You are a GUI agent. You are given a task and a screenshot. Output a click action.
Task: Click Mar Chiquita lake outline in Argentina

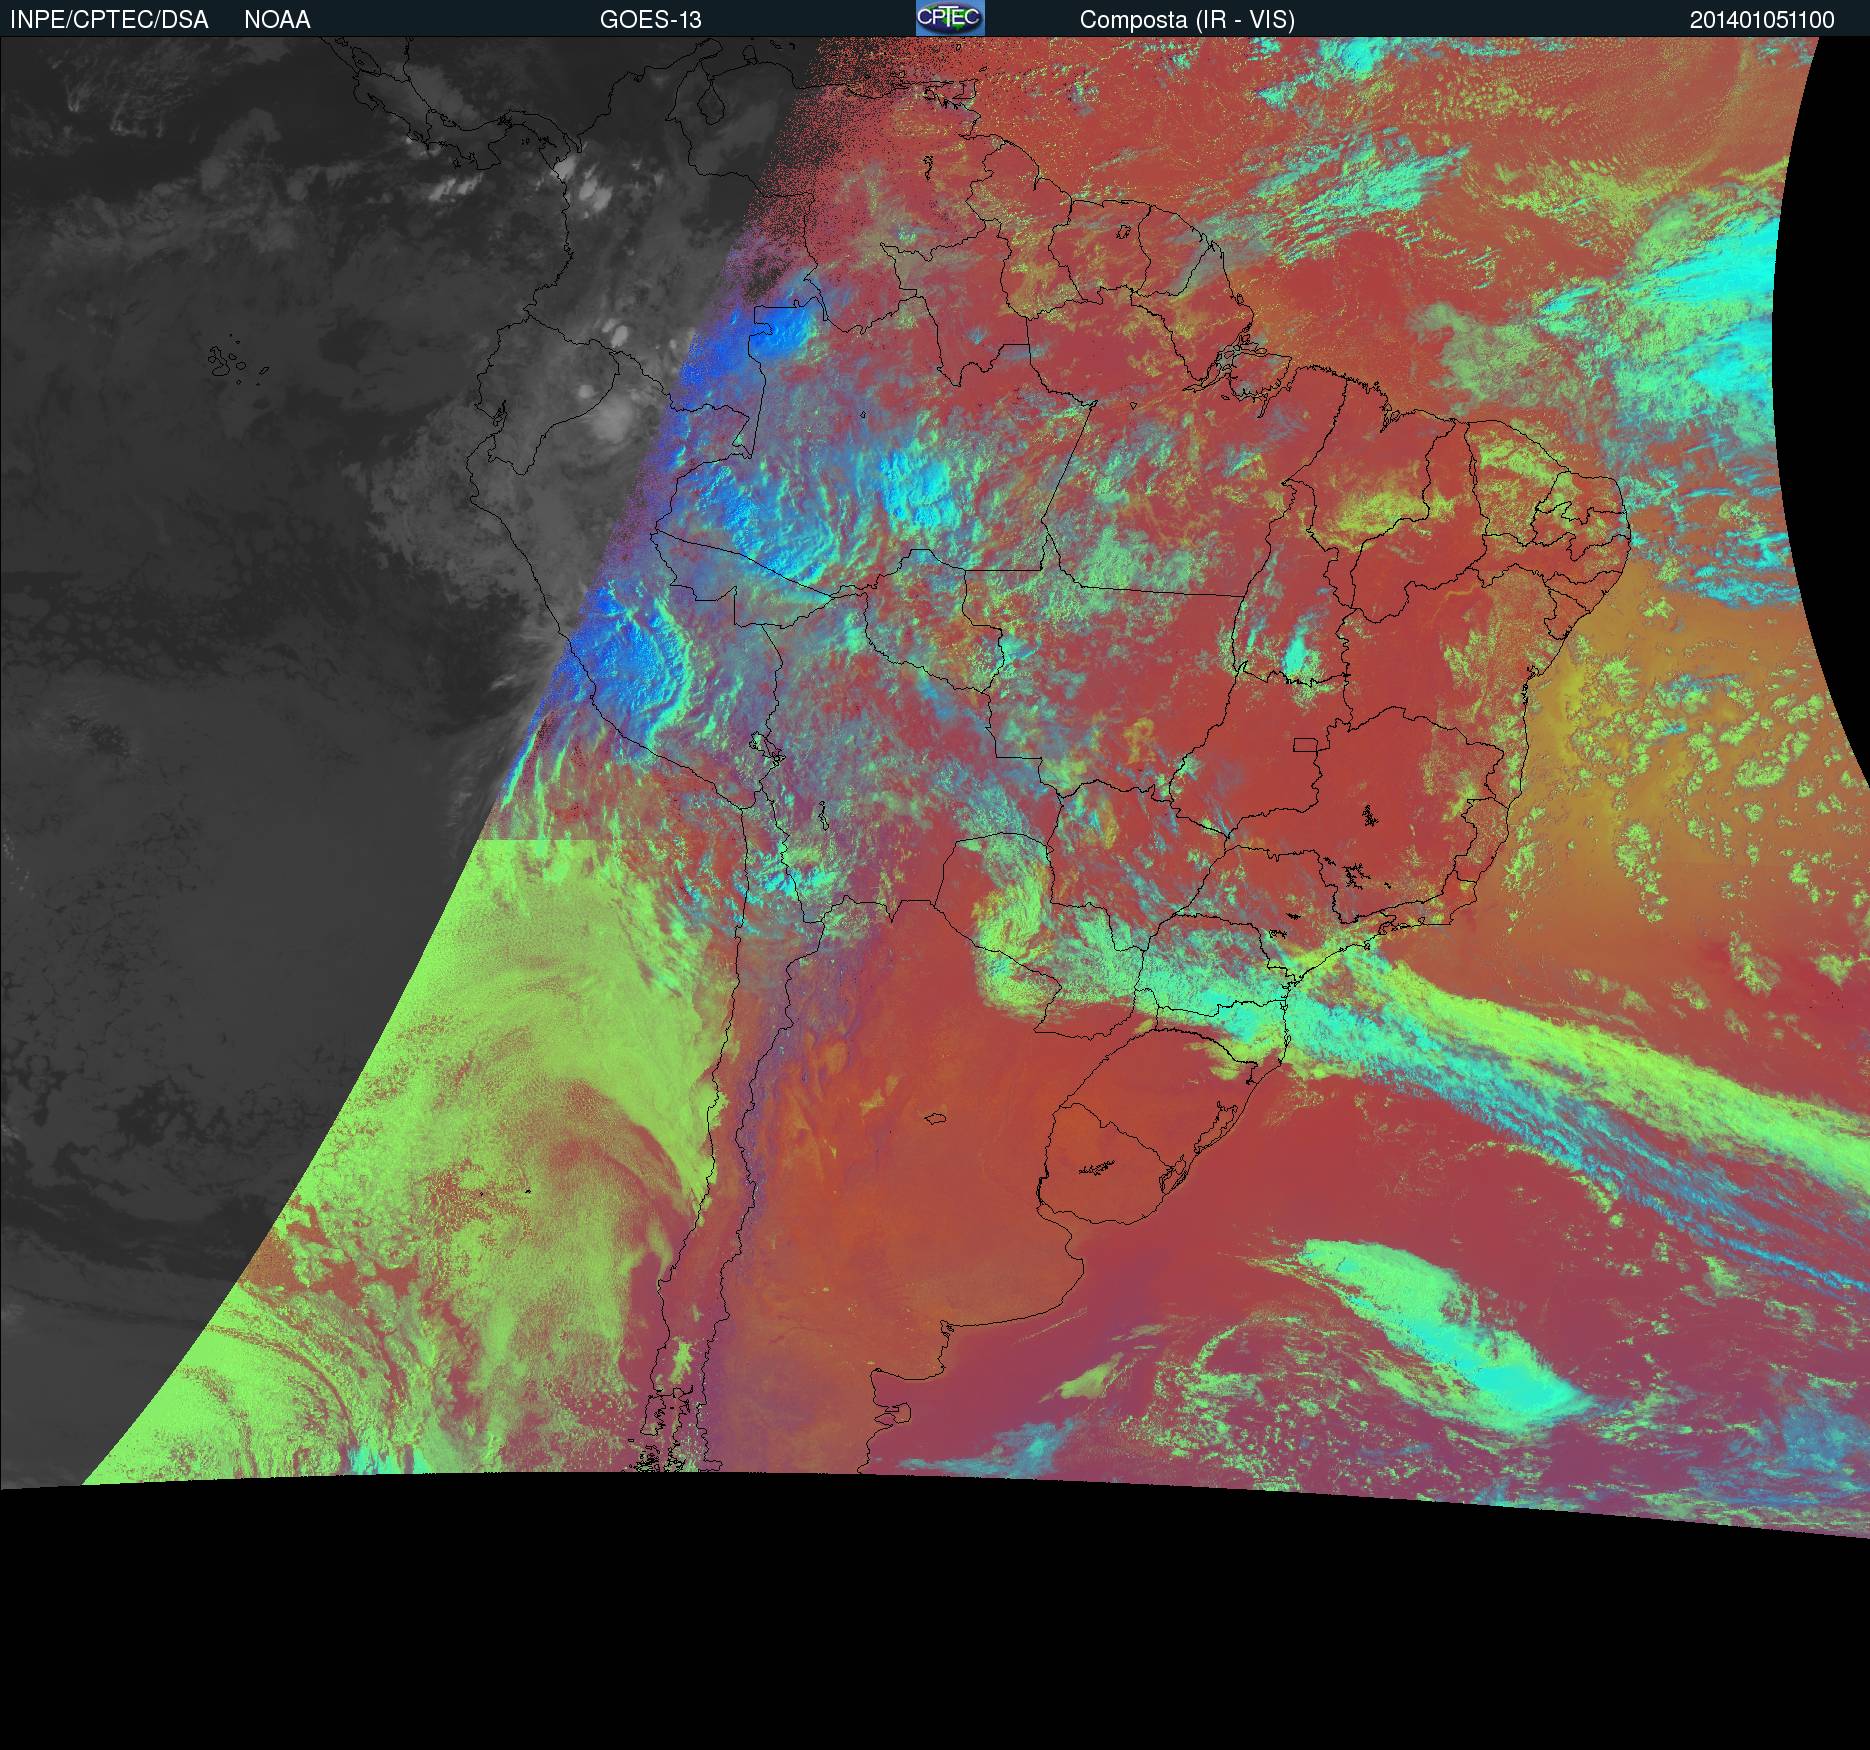(937, 1118)
